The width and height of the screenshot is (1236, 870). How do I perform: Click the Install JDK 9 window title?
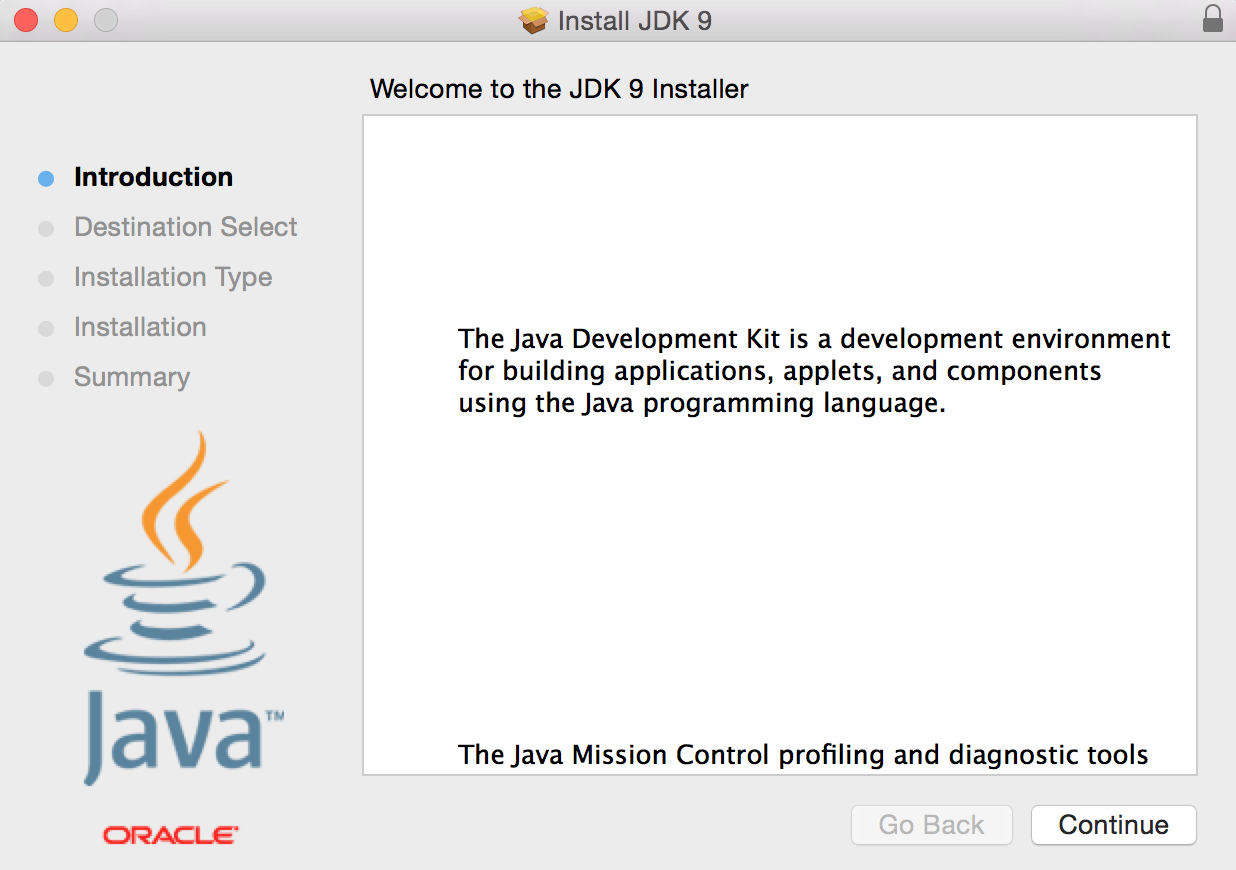pos(635,21)
